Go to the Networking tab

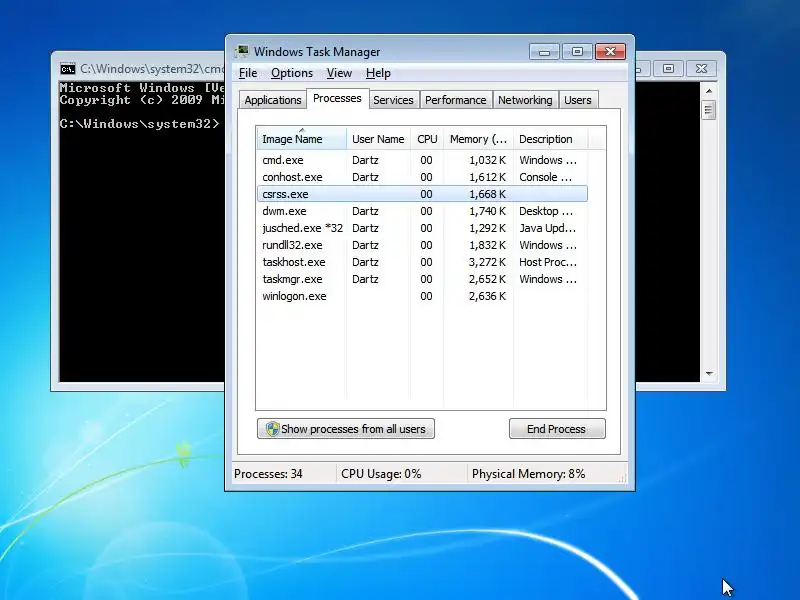click(525, 100)
